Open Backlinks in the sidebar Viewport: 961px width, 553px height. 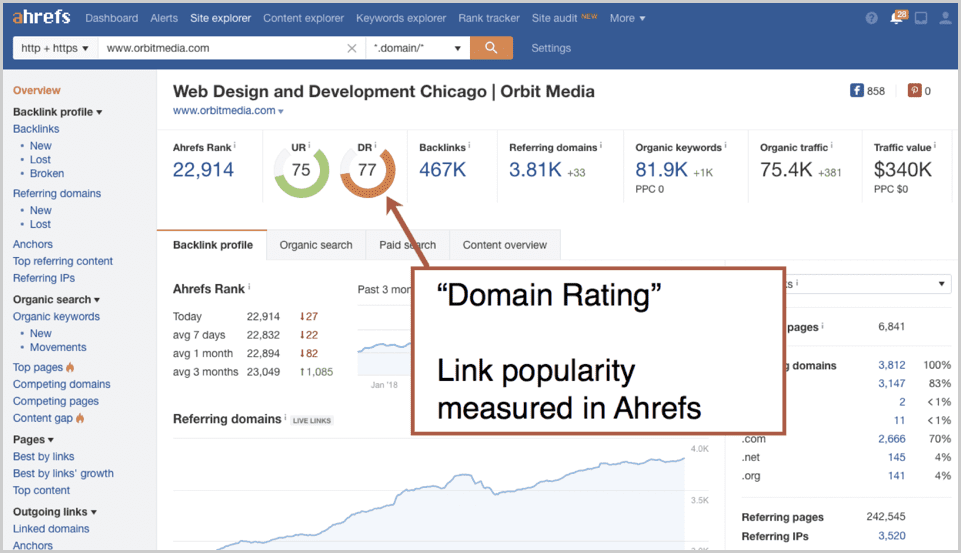pyautogui.click(x=36, y=129)
